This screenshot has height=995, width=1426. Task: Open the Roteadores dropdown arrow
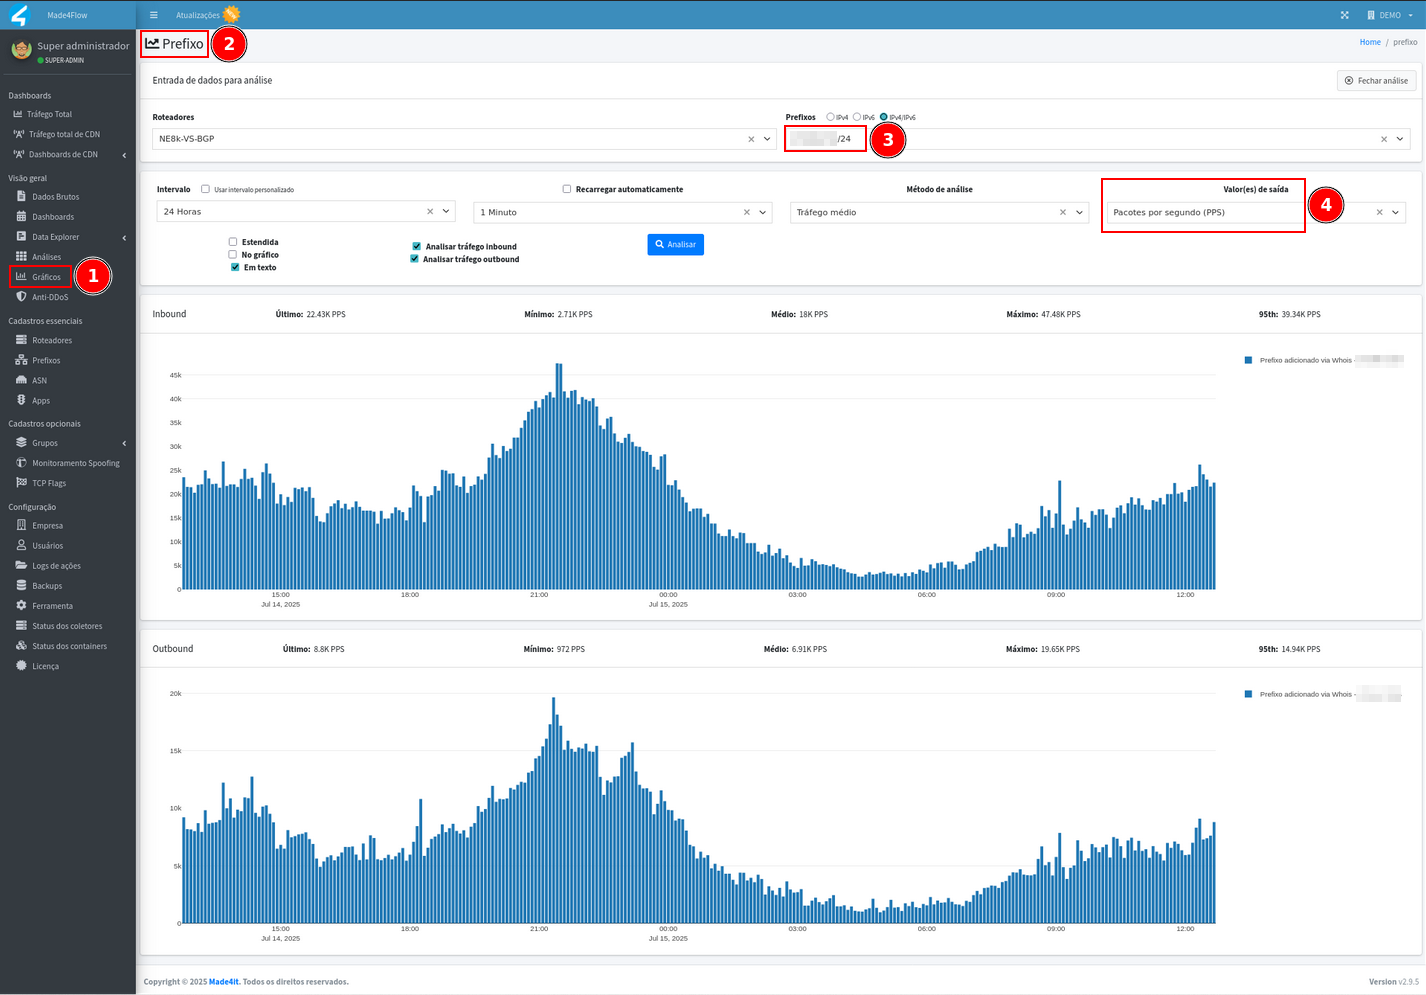(767, 139)
